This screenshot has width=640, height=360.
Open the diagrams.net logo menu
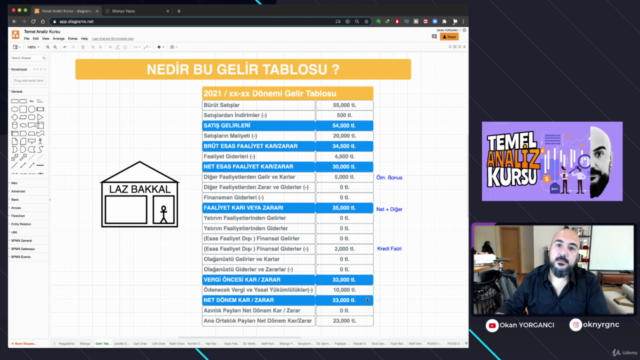click(x=16, y=34)
